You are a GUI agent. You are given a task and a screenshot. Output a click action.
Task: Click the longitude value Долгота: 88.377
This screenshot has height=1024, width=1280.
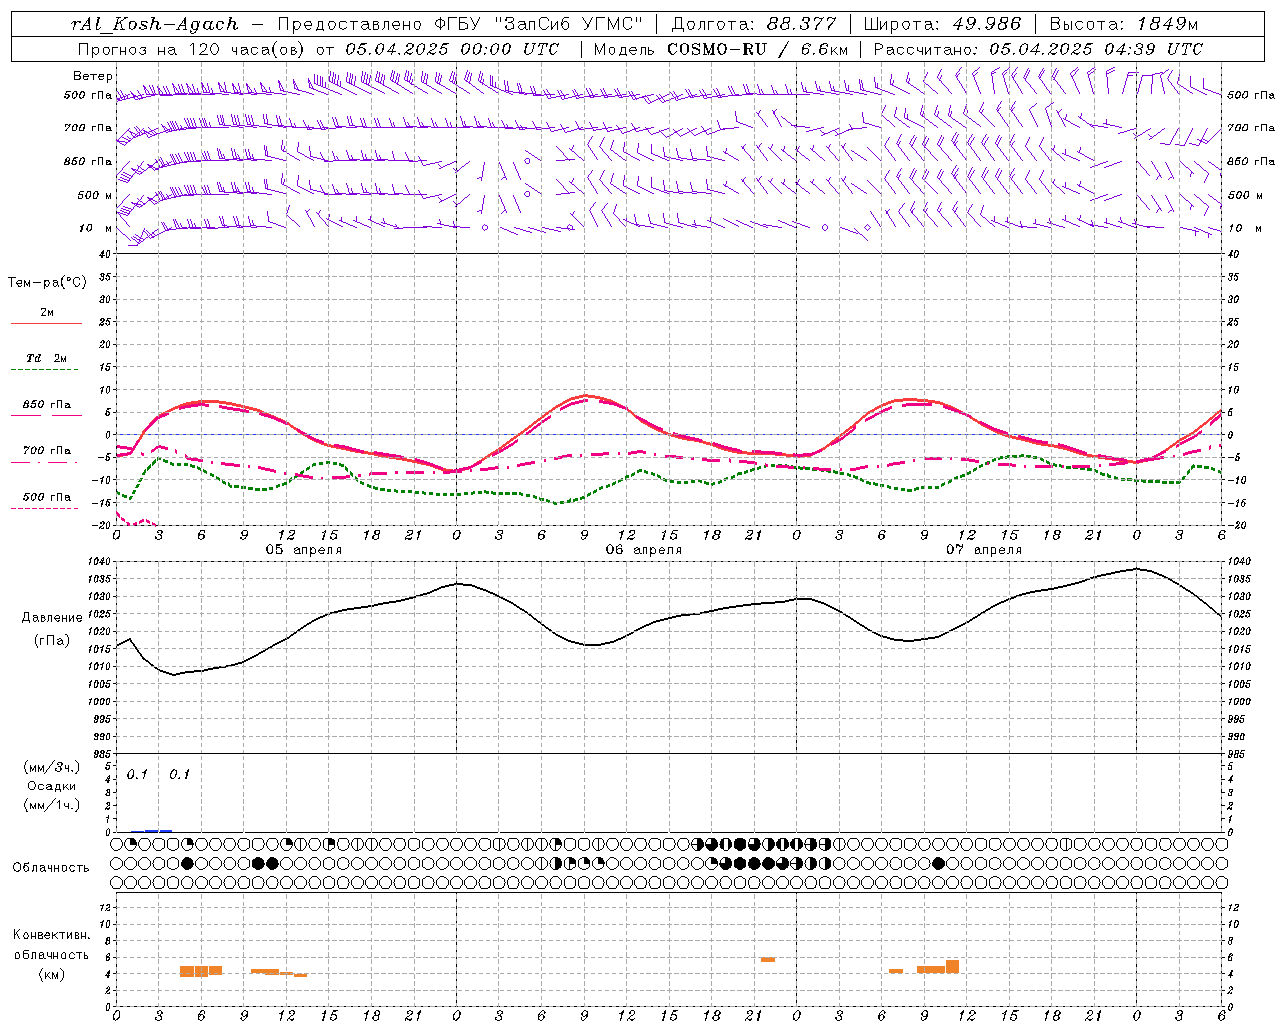point(753,24)
